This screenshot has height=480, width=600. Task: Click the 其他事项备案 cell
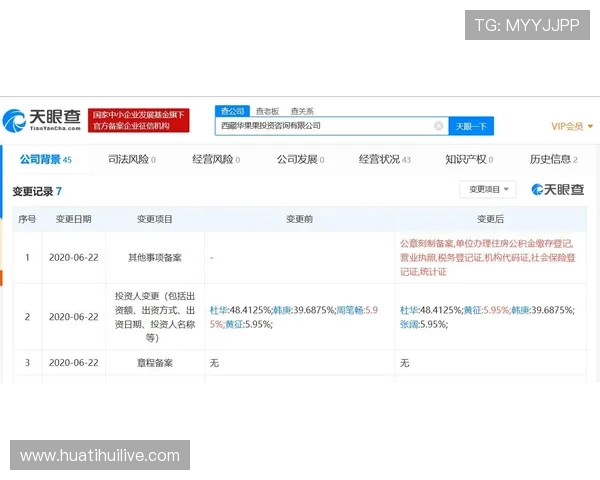tap(155, 258)
